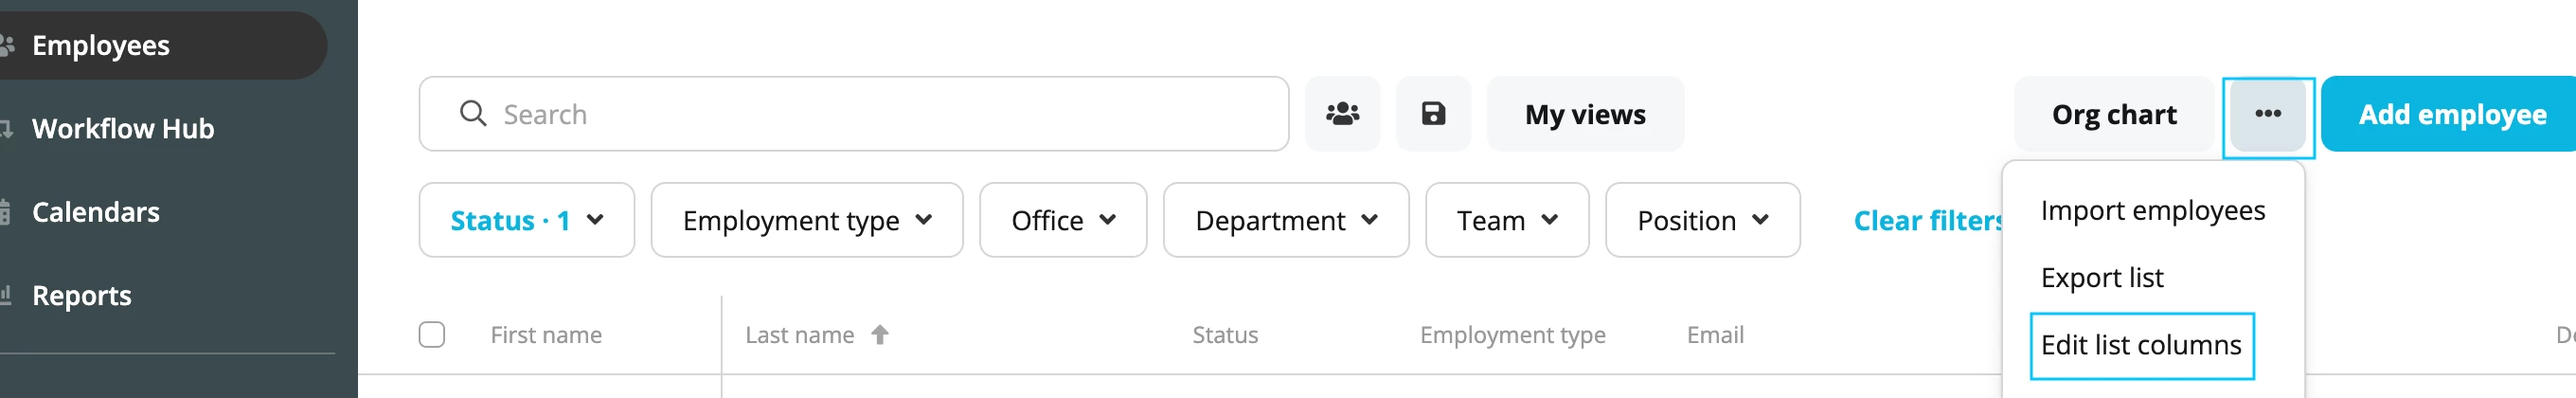
Task: Click the Add employee button
Action: (x=2452, y=114)
